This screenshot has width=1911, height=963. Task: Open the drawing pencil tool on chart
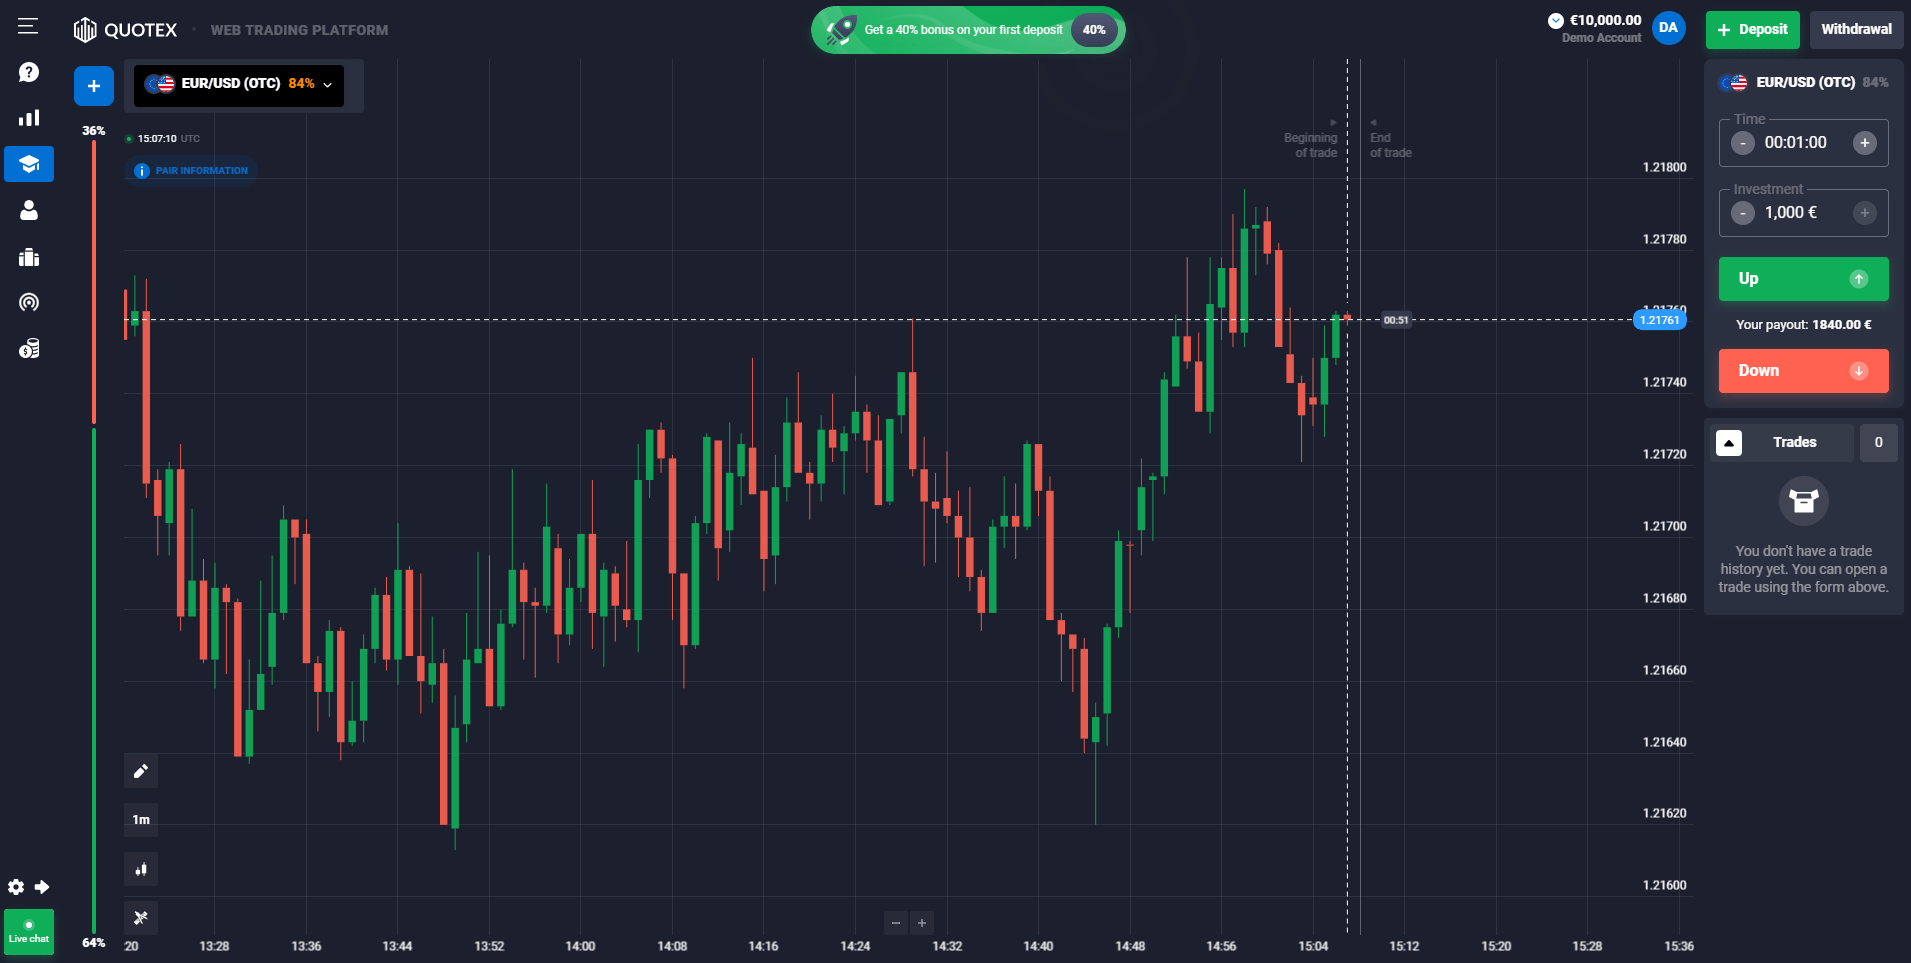pyautogui.click(x=140, y=771)
